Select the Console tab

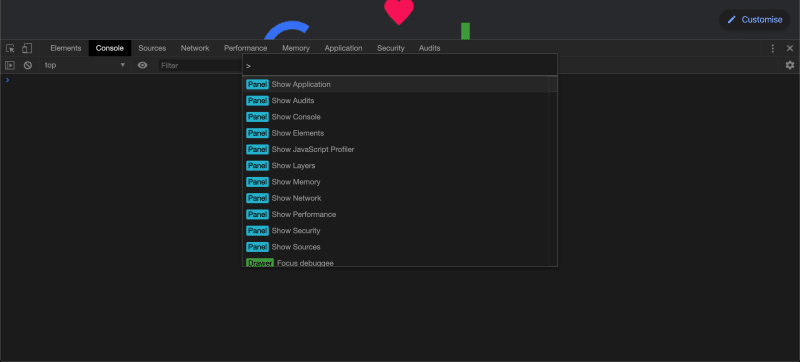coord(110,48)
